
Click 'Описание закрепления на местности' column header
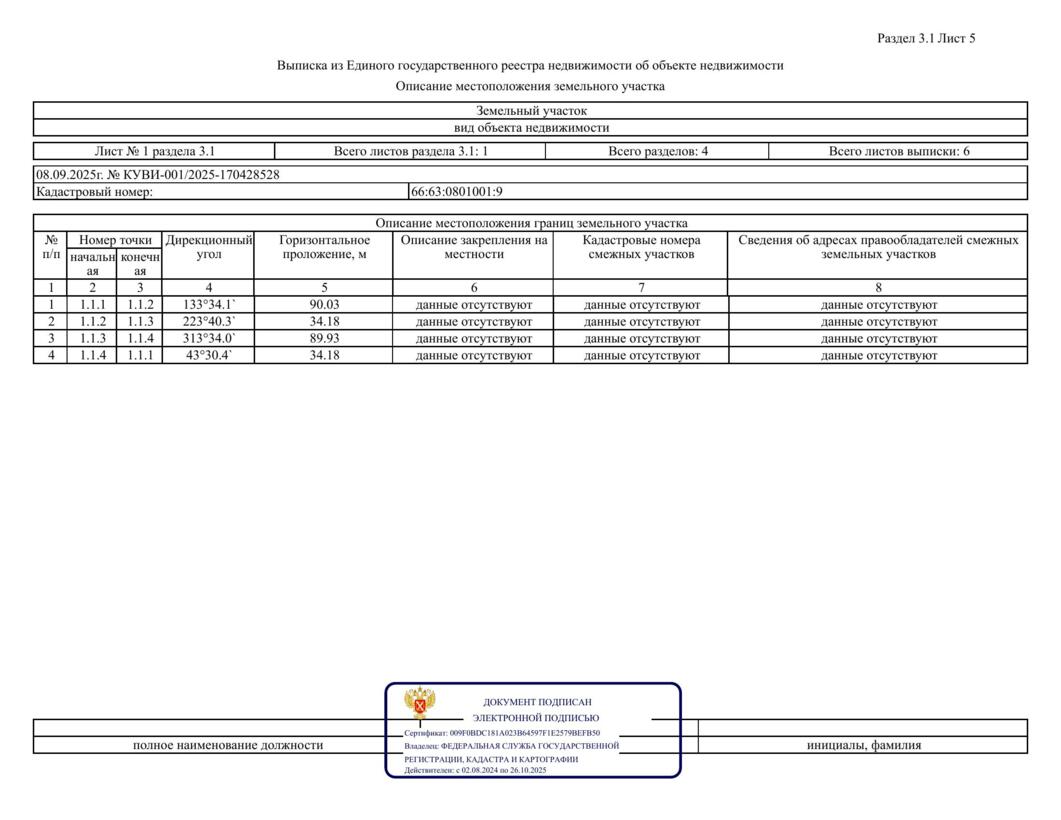(x=474, y=248)
